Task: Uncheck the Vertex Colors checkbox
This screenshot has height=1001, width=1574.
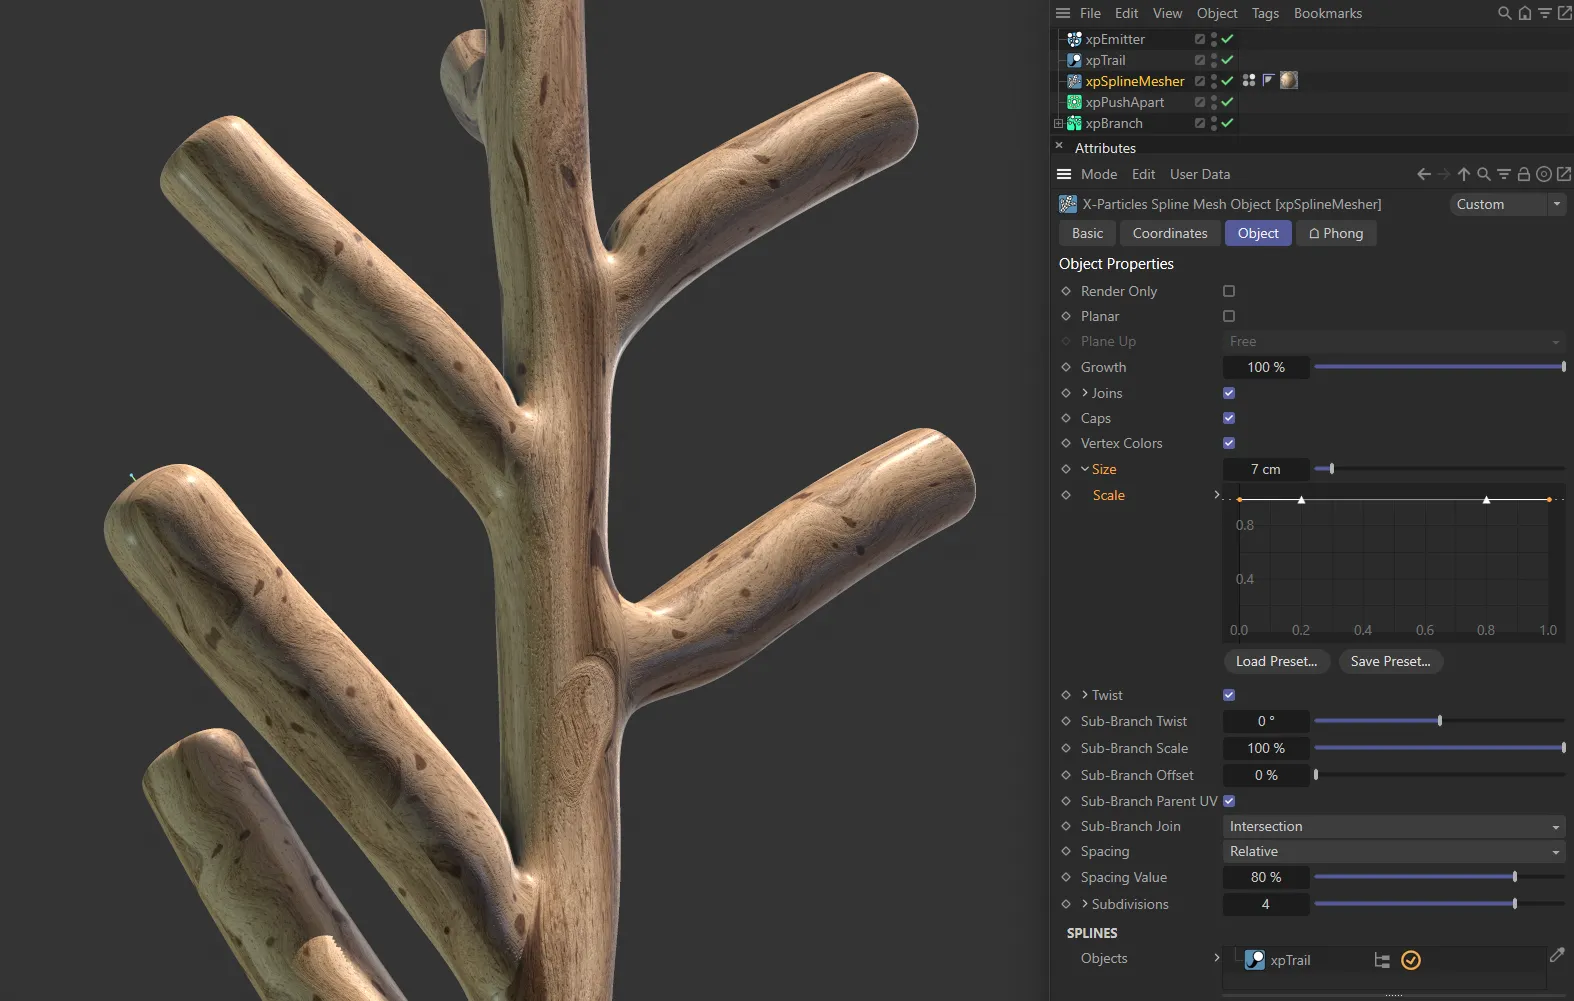Action: 1229,443
